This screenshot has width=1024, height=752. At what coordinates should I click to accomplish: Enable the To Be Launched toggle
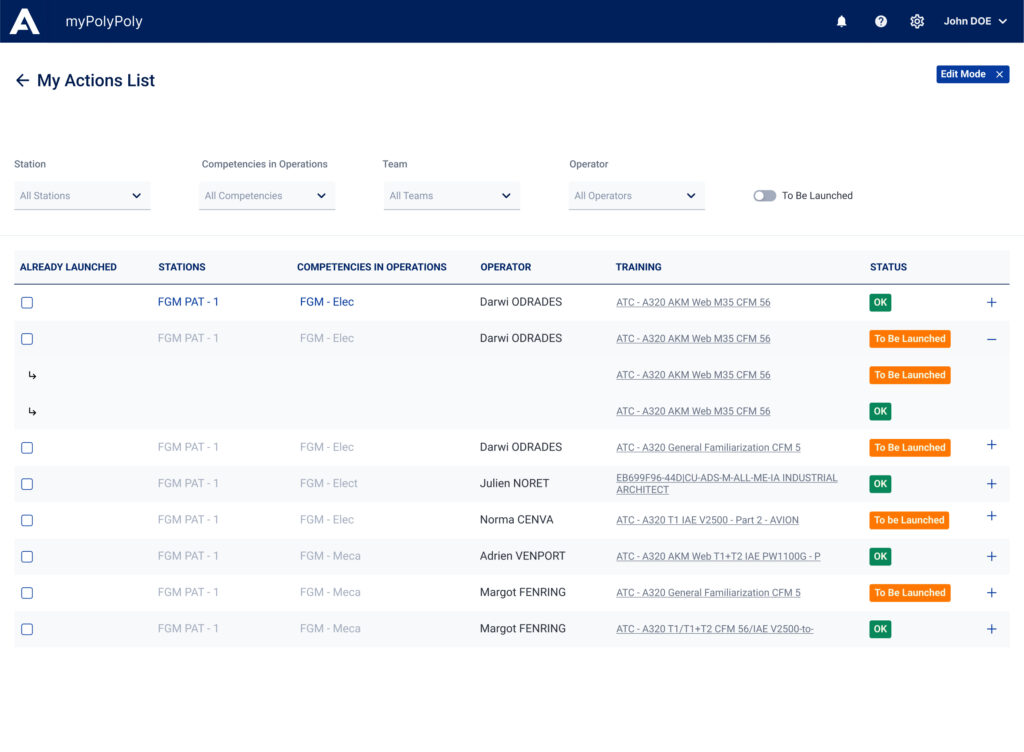[x=765, y=196]
